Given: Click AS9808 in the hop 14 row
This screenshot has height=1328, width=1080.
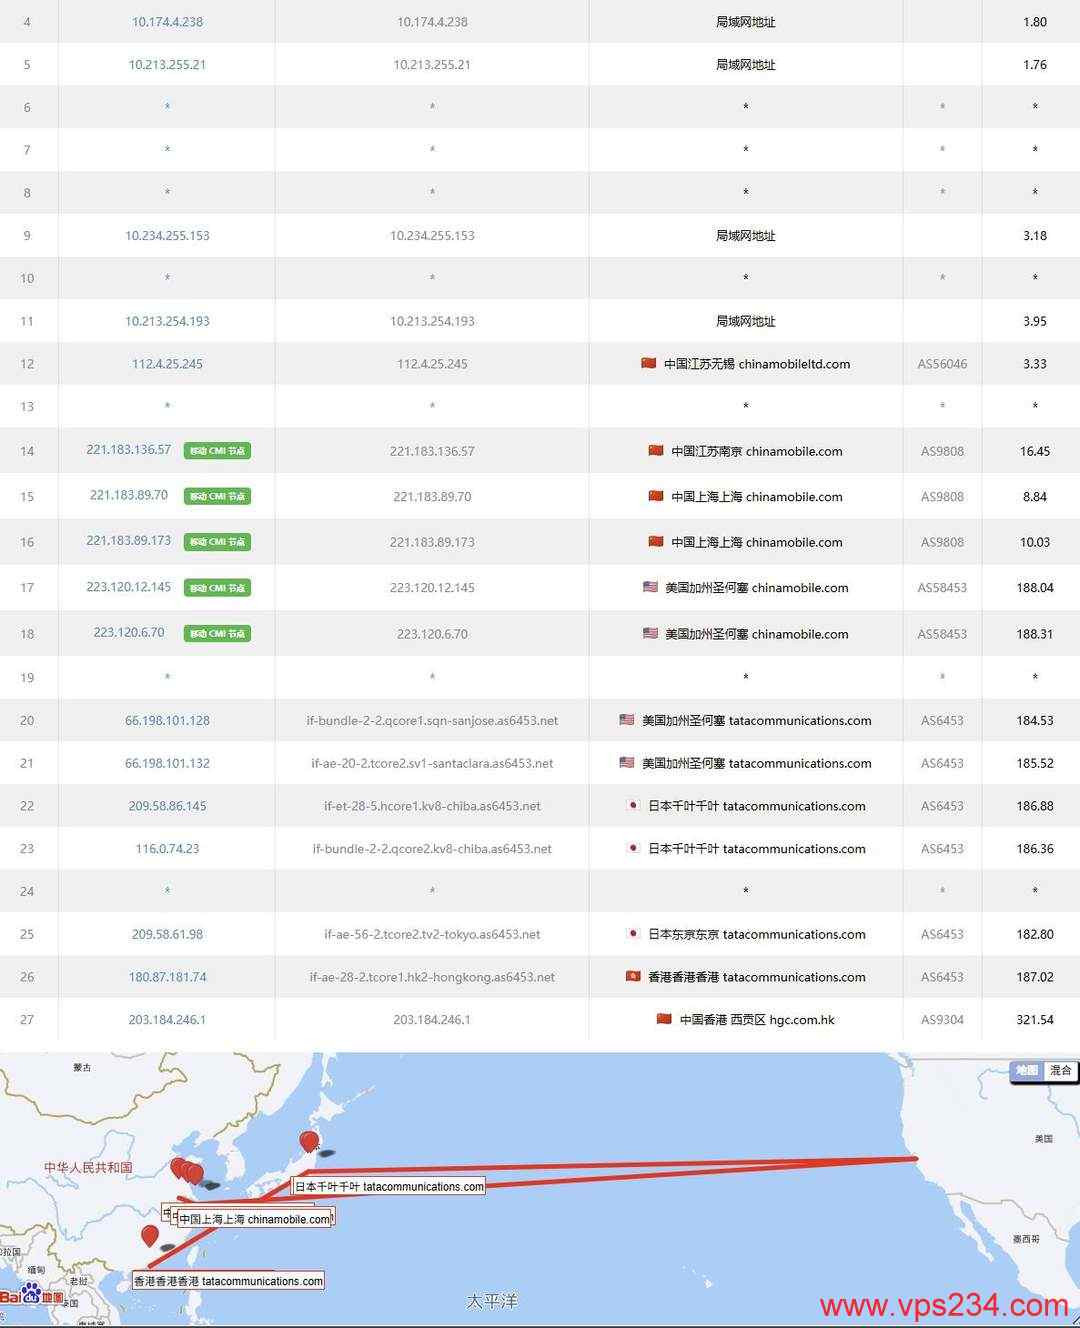Looking at the screenshot, I should [x=942, y=452].
